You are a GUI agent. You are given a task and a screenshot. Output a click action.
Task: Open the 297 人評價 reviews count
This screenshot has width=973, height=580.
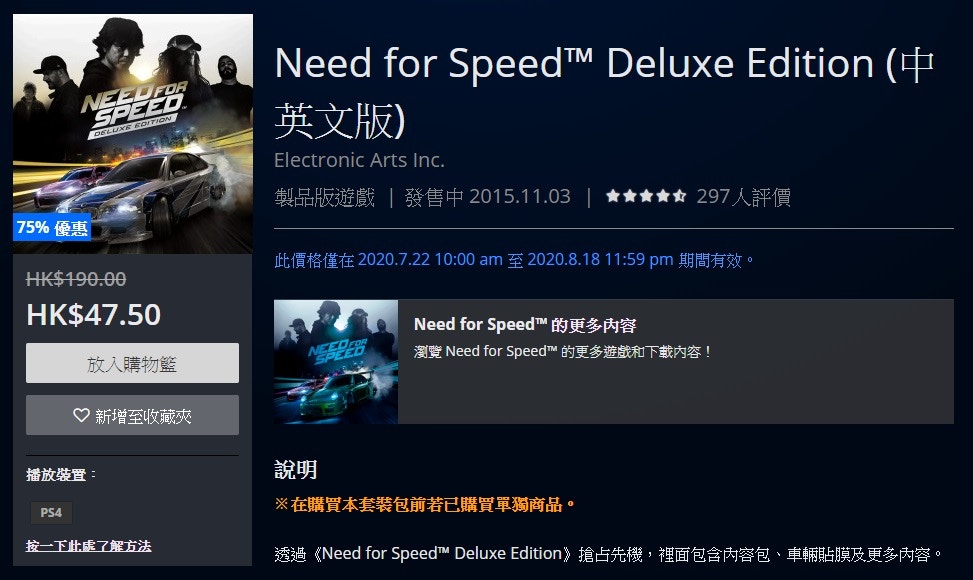[x=743, y=197]
